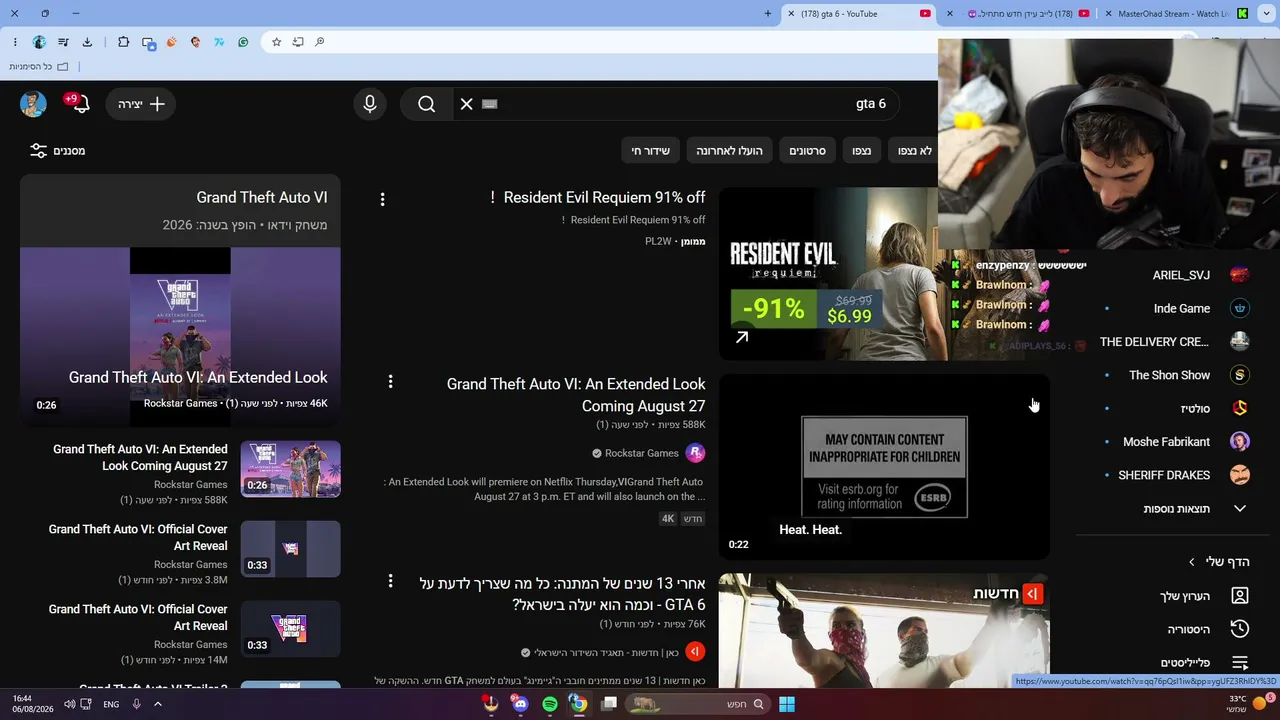The height and width of the screenshot is (720, 1280).
Task: Switch to the MasterOhad Stream tab
Action: 1175,14
